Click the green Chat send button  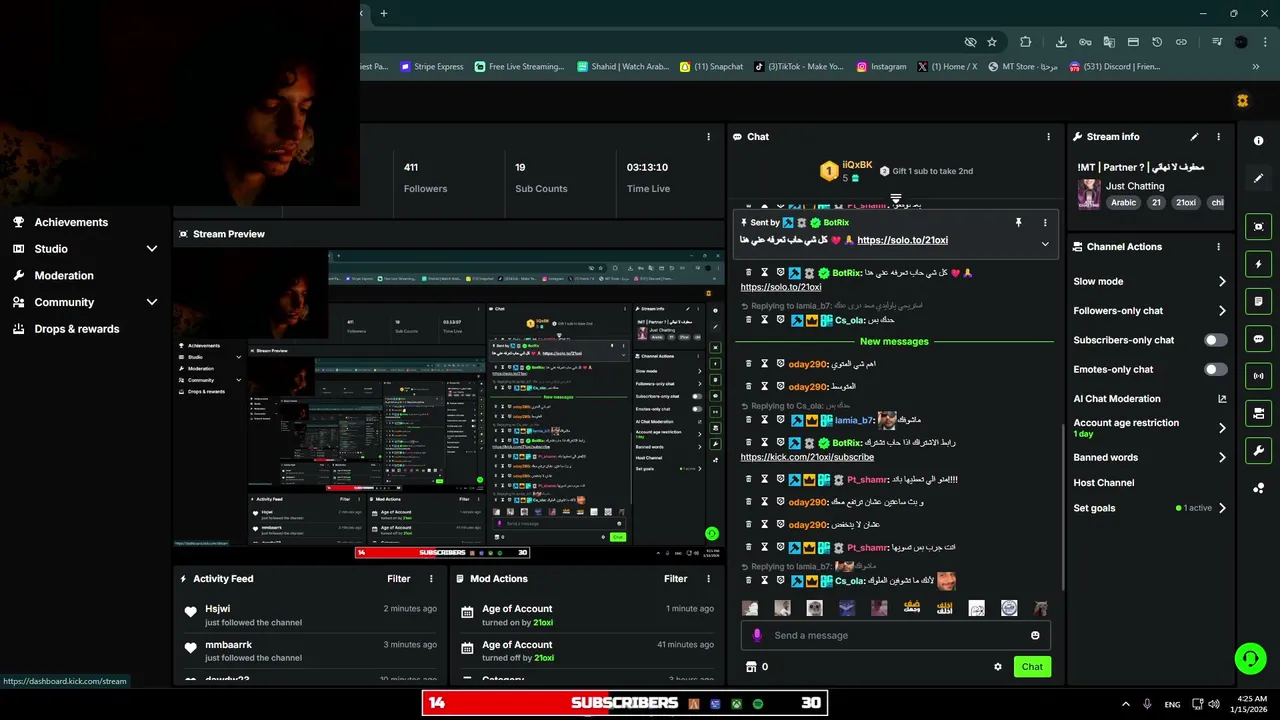point(1032,667)
